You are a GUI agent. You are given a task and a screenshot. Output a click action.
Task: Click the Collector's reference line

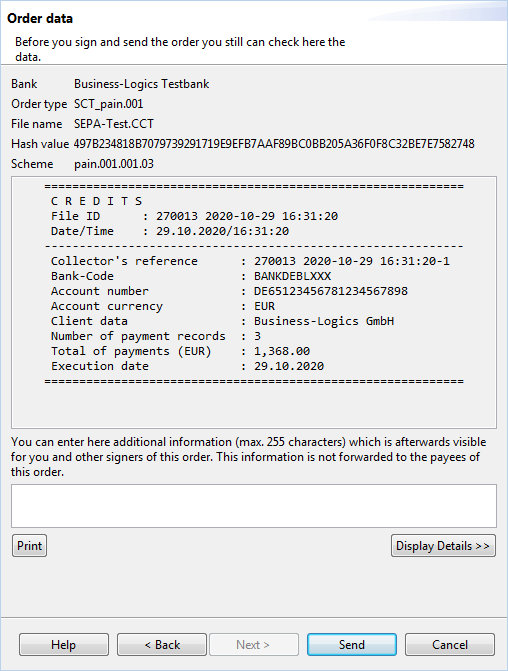pyautogui.click(x=250, y=261)
